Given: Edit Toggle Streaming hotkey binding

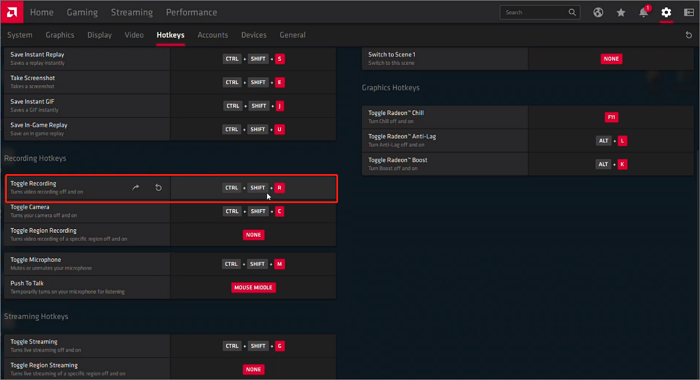Looking at the screenshot, I should (x=254, y=346).
